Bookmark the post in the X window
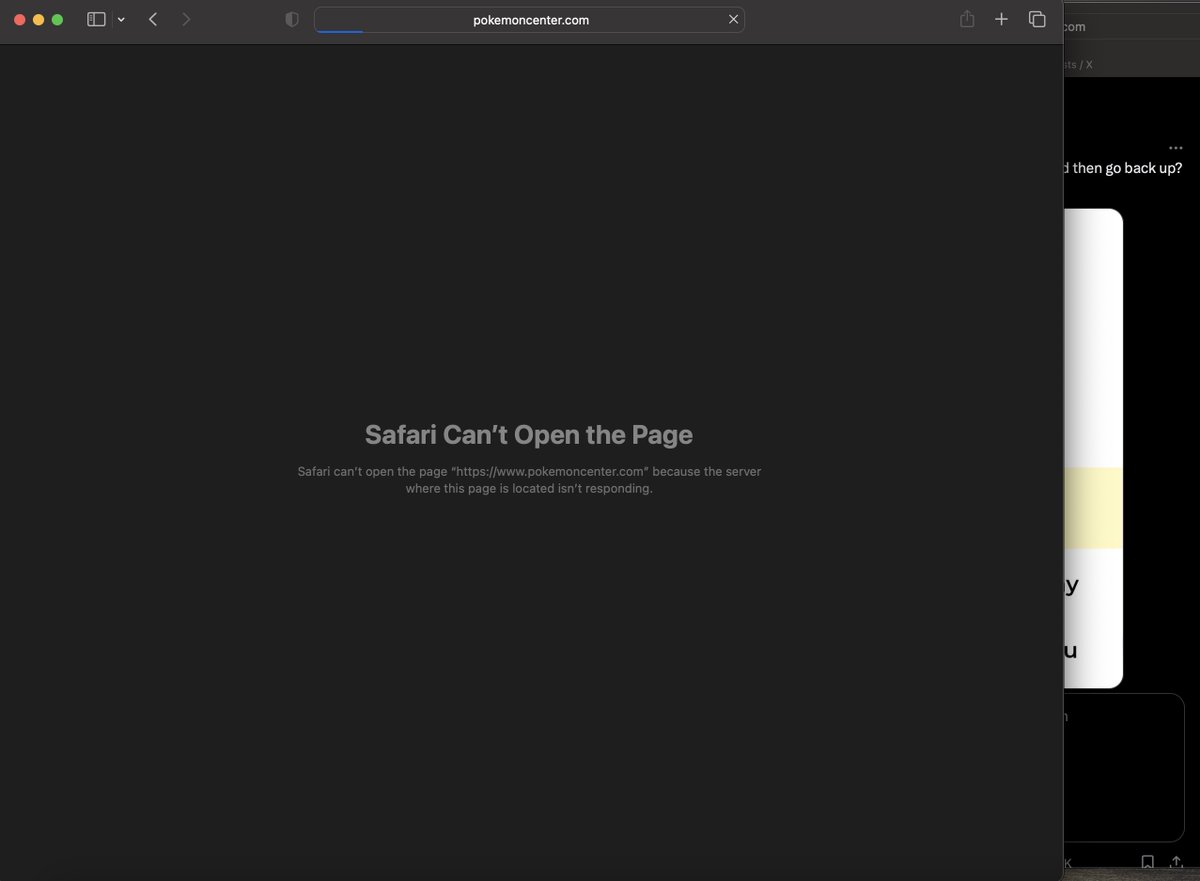The image size is (1200, 881). 1148,861
